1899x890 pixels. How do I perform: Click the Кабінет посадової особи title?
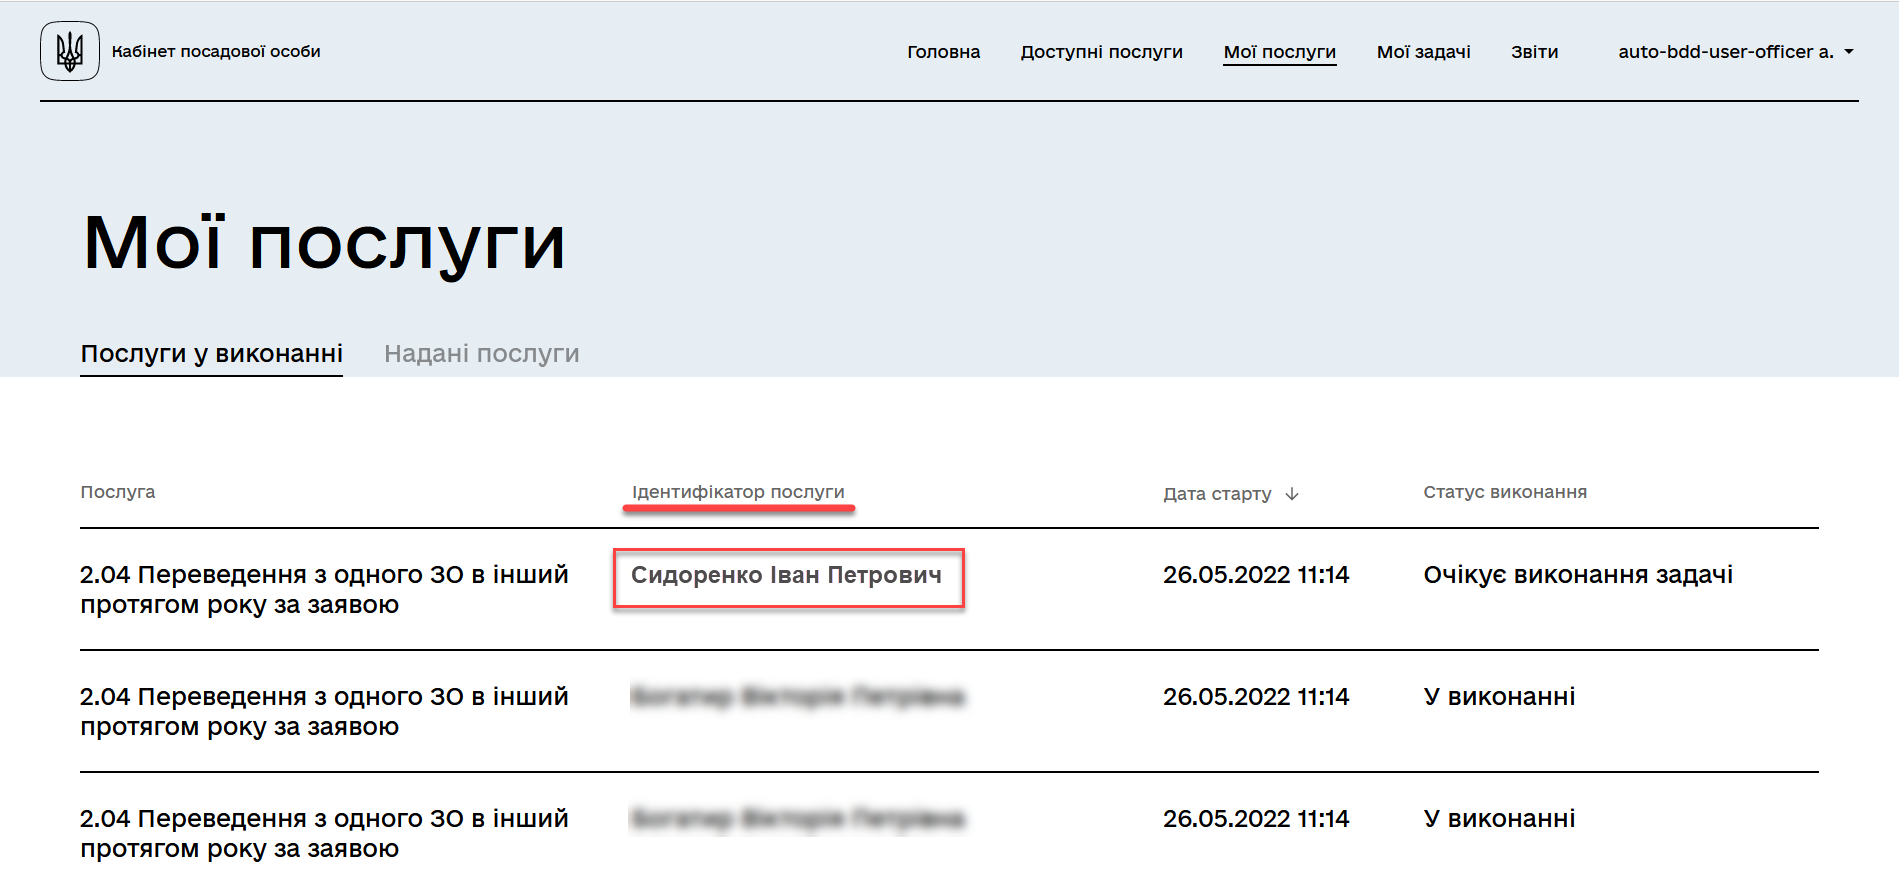click(x=216, y=52)
